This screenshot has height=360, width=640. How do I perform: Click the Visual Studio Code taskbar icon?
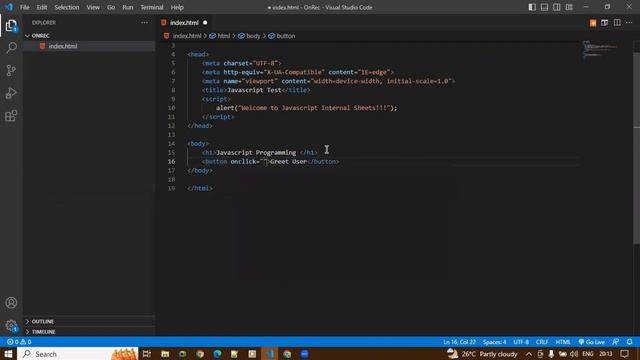coord(270,354)
